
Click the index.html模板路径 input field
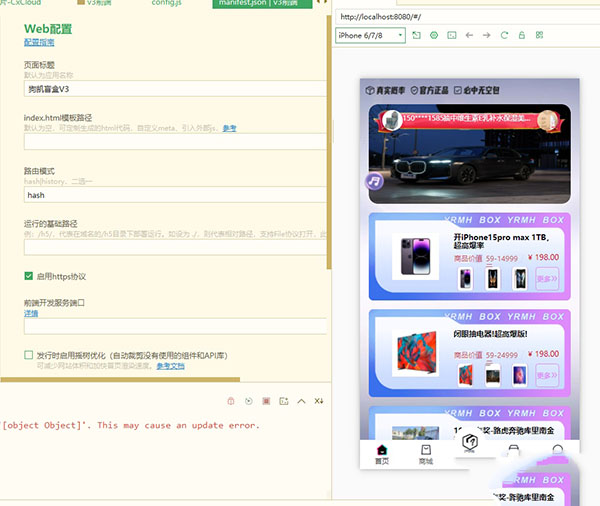(x=175, y=142)
